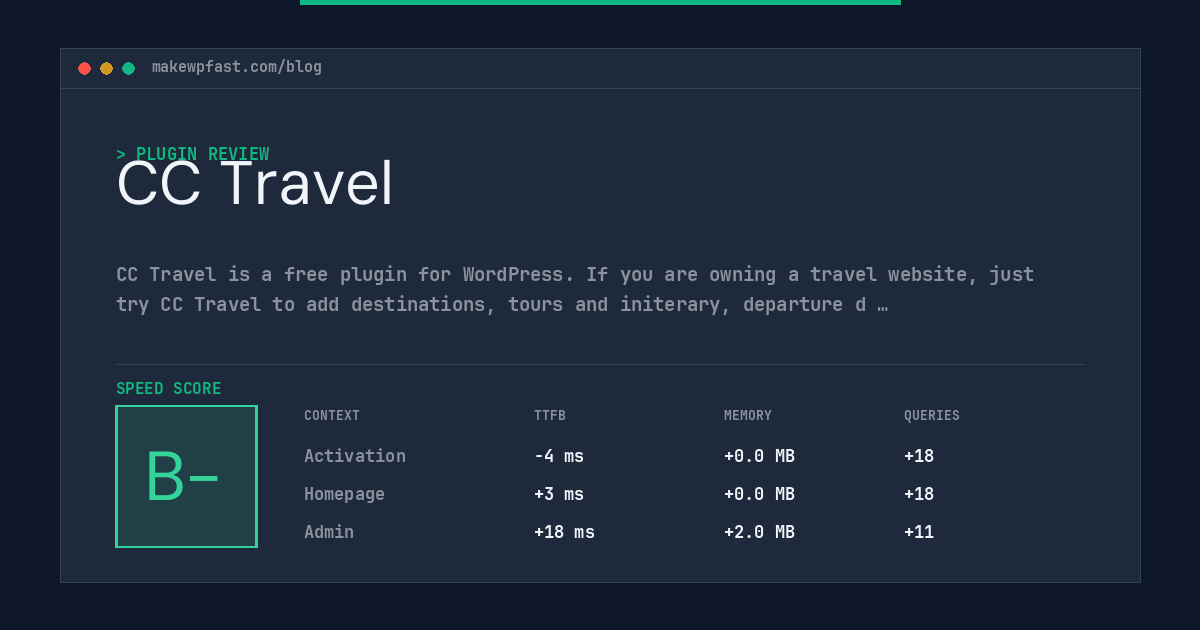
Task: Click Homepage memory value +0.0 MB
Action: tap(759, 494)
